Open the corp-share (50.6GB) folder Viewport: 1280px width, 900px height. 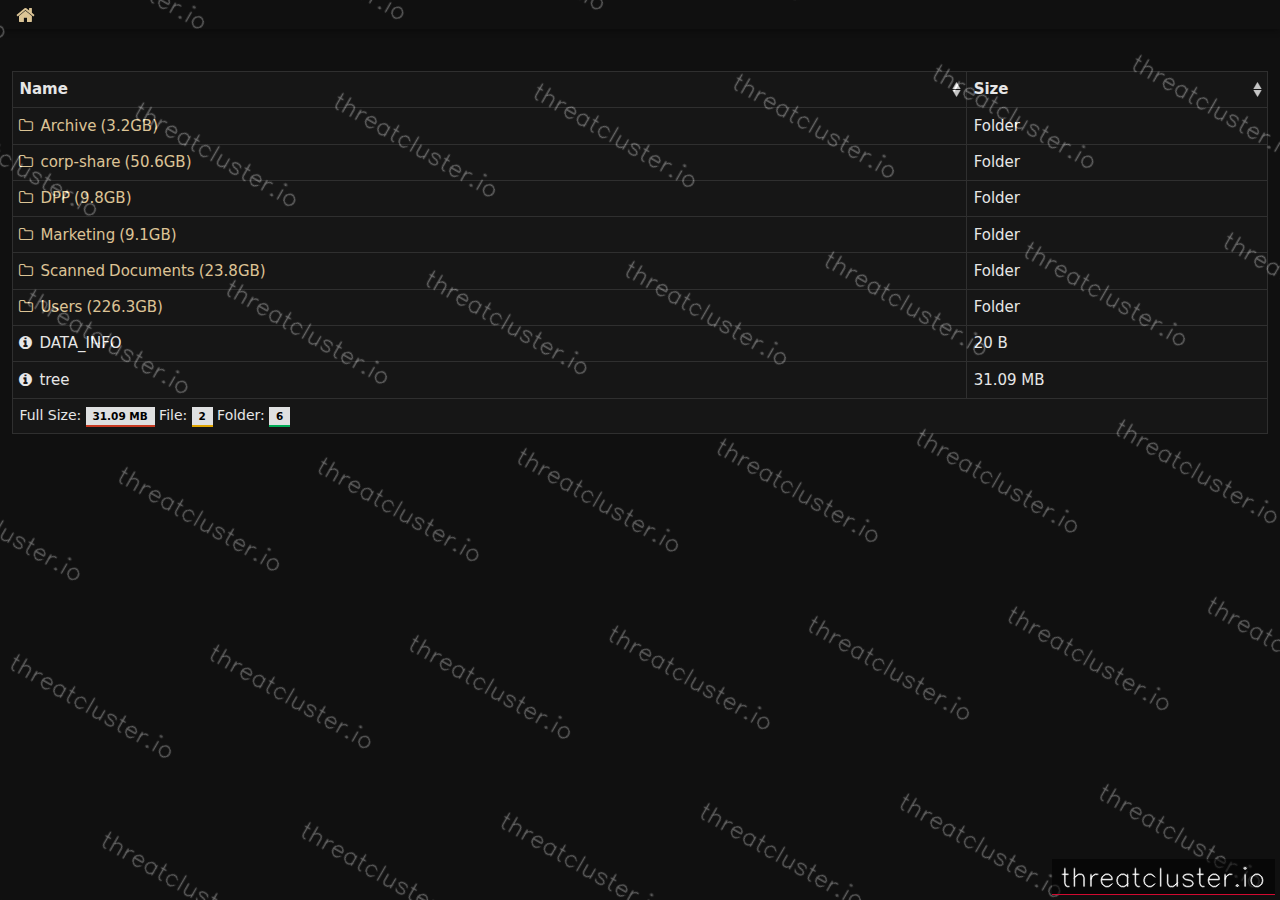coord(115,161)
